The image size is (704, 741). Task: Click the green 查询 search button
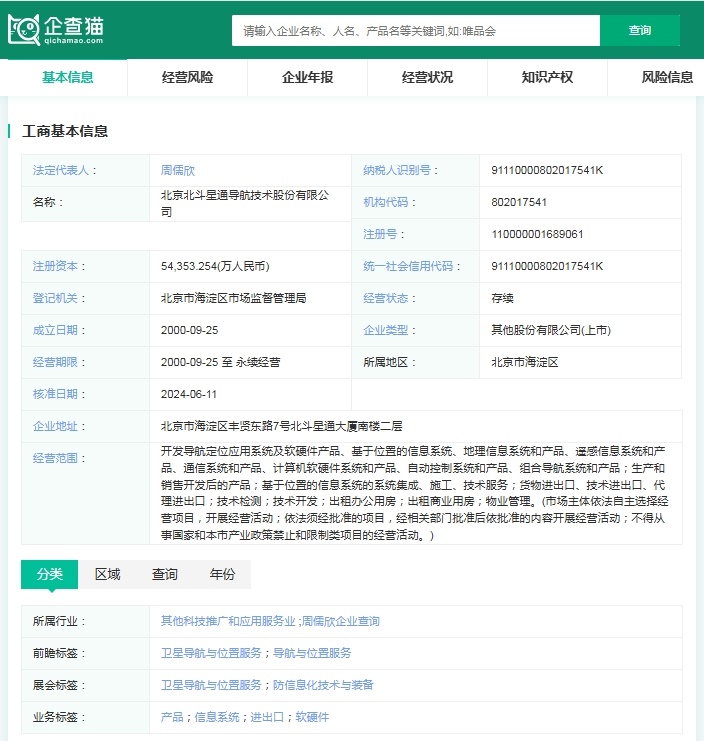pos(640,31)
